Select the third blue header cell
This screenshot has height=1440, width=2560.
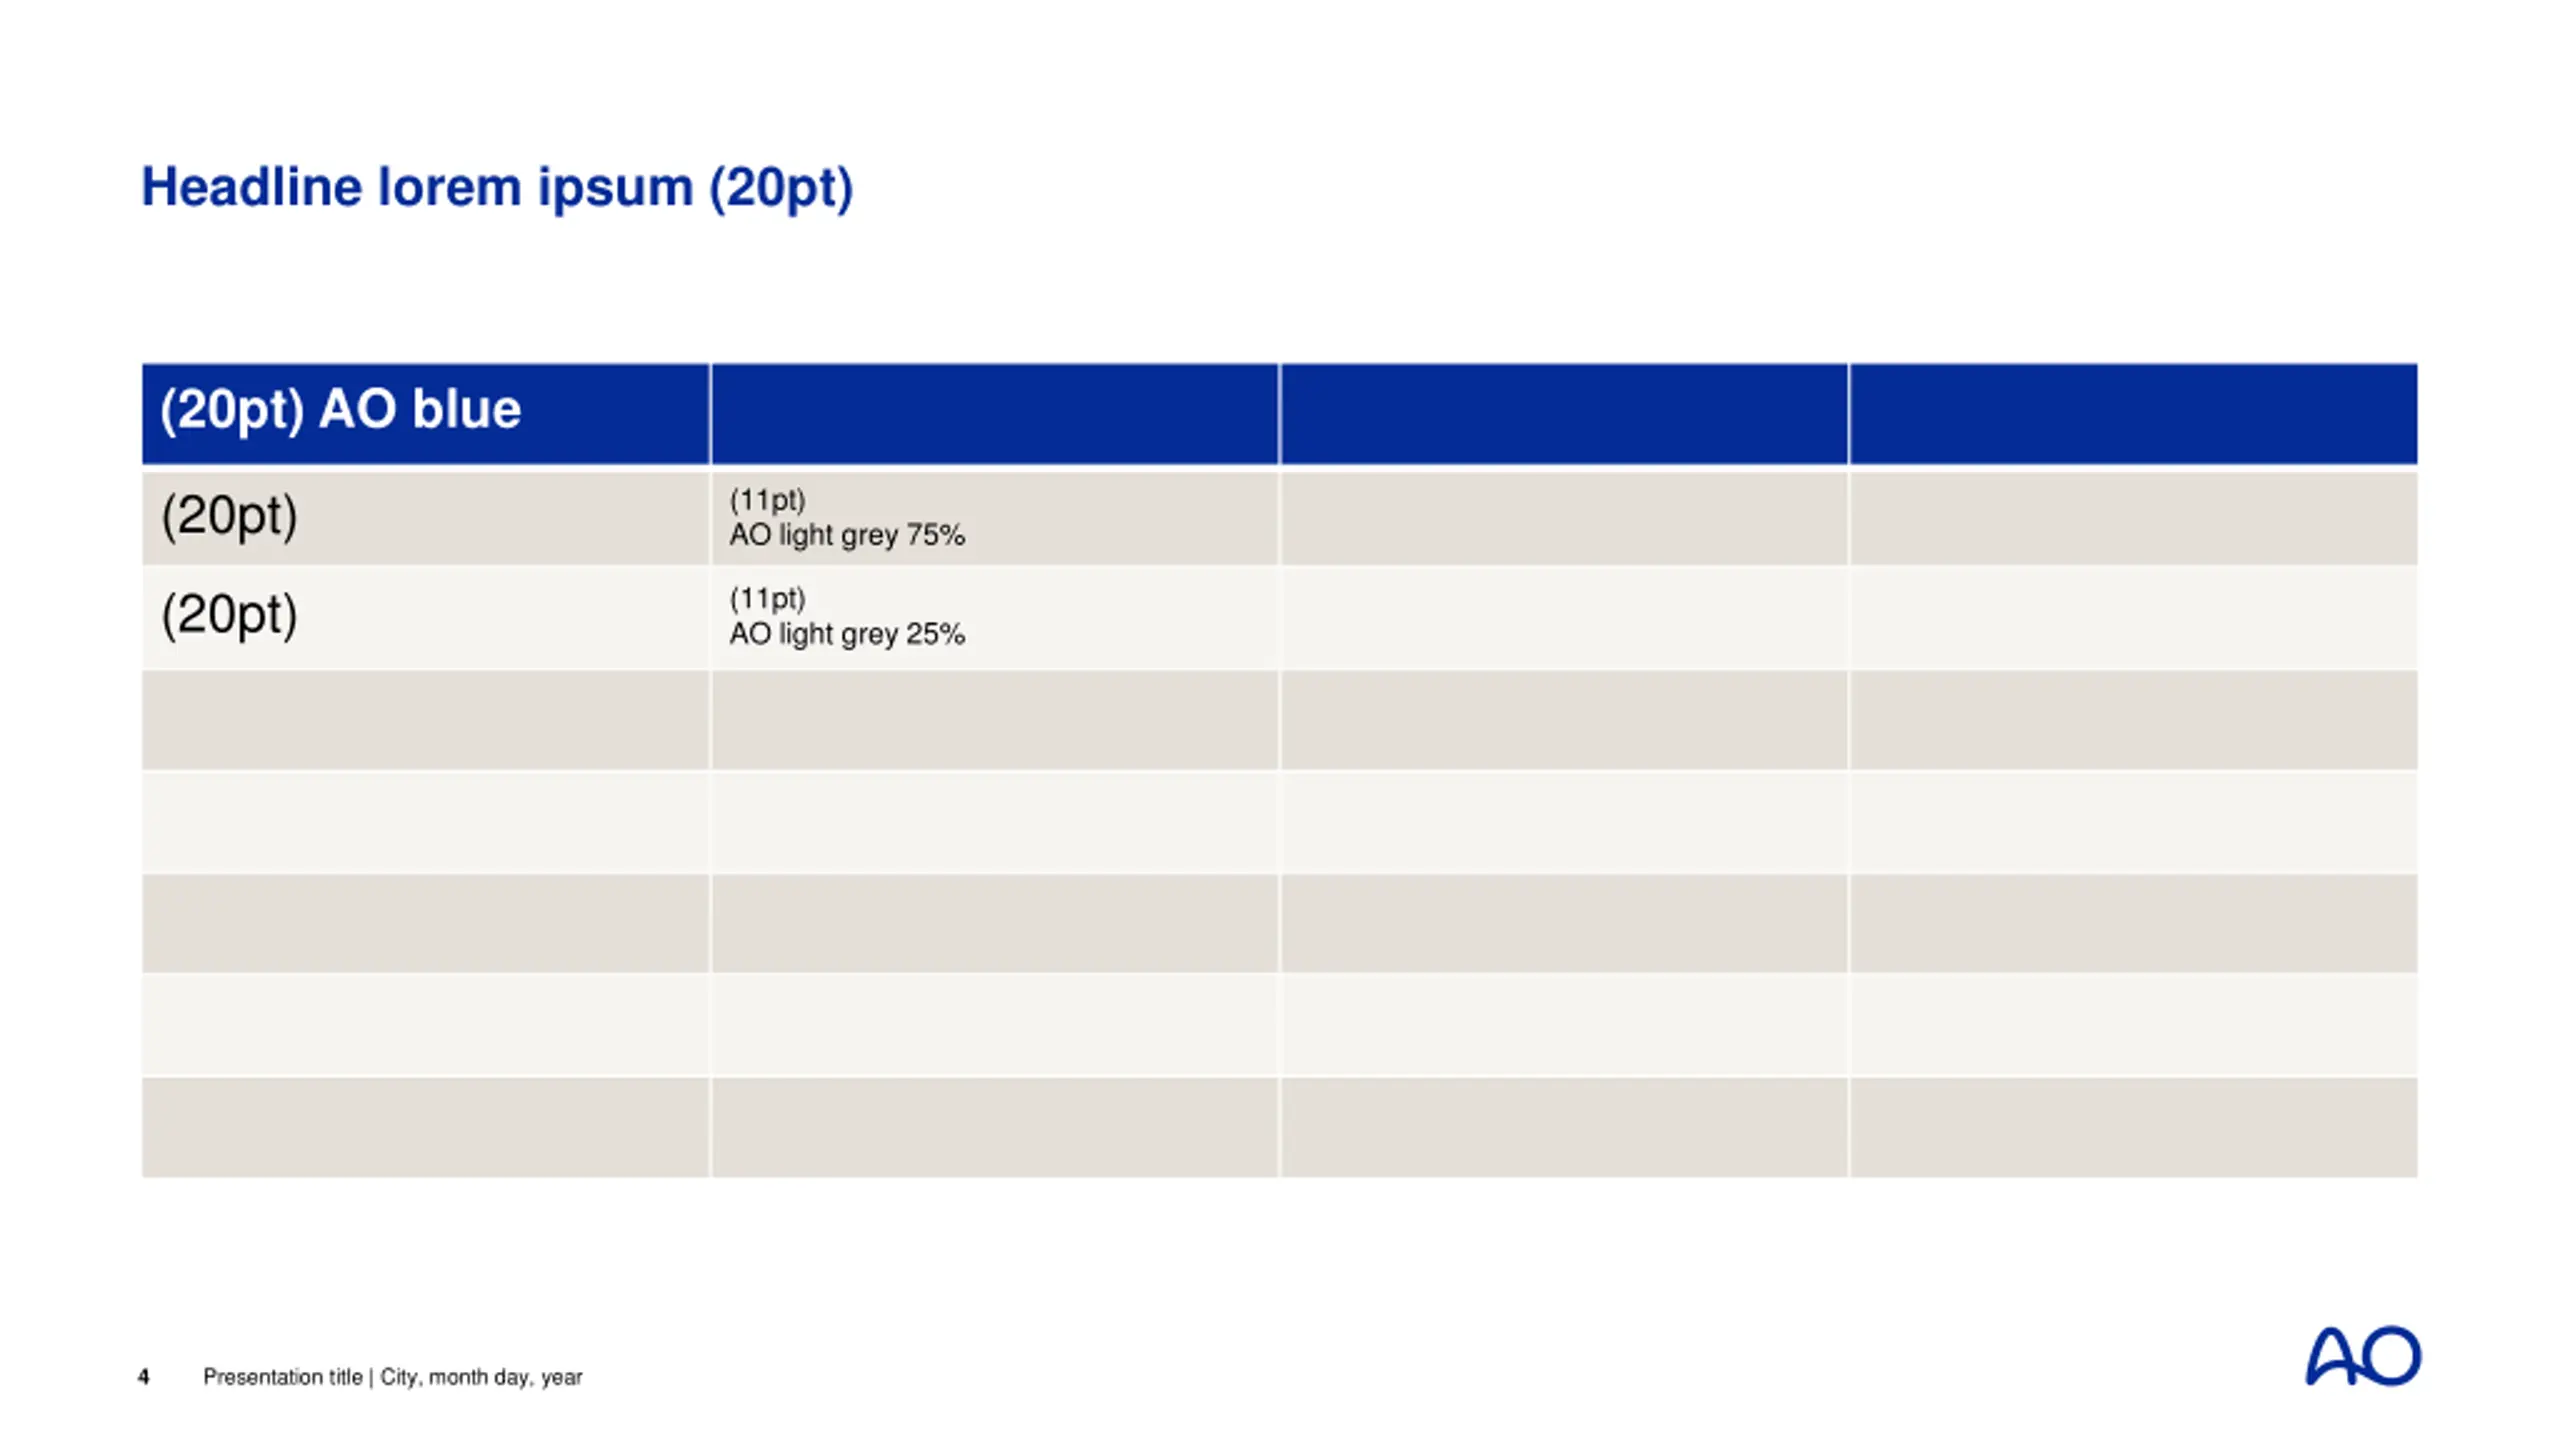[x=1564, y=414]
